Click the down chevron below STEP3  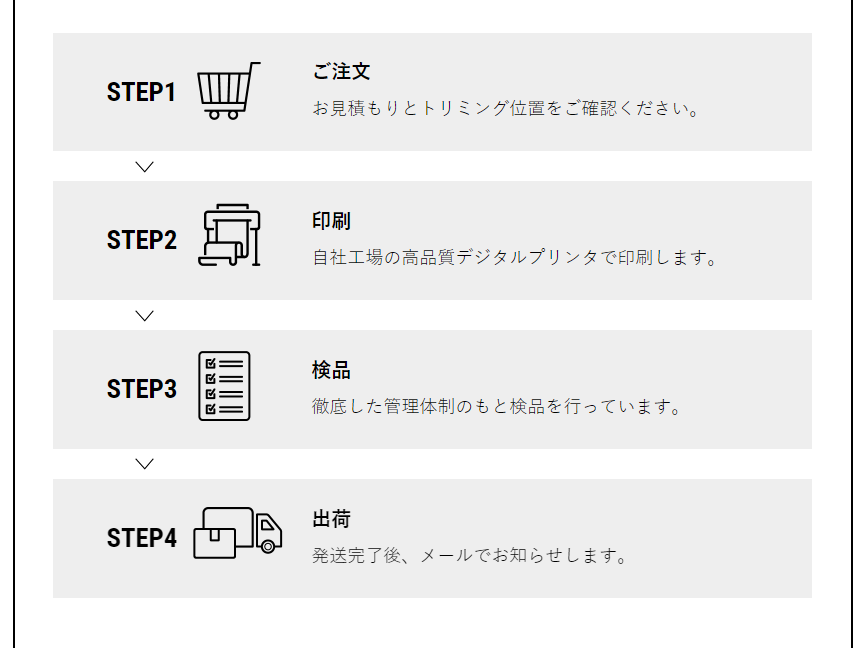pos(144,464)
